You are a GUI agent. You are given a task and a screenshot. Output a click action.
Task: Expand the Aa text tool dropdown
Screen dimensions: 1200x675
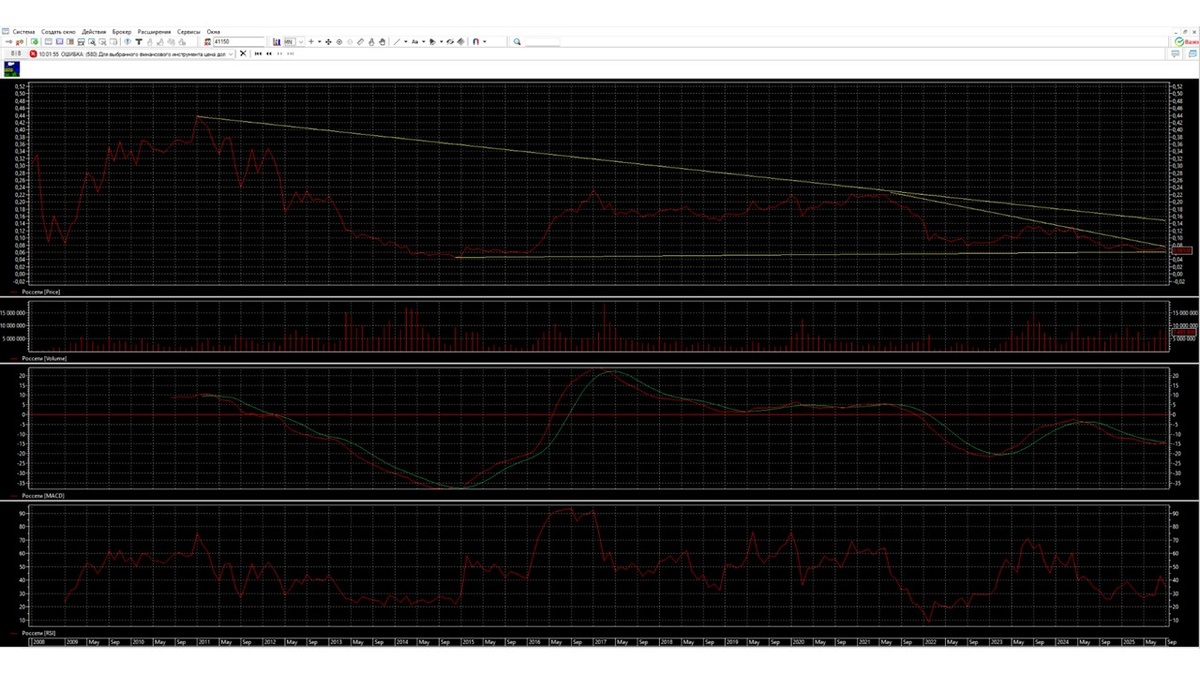(x=423, y=42)
